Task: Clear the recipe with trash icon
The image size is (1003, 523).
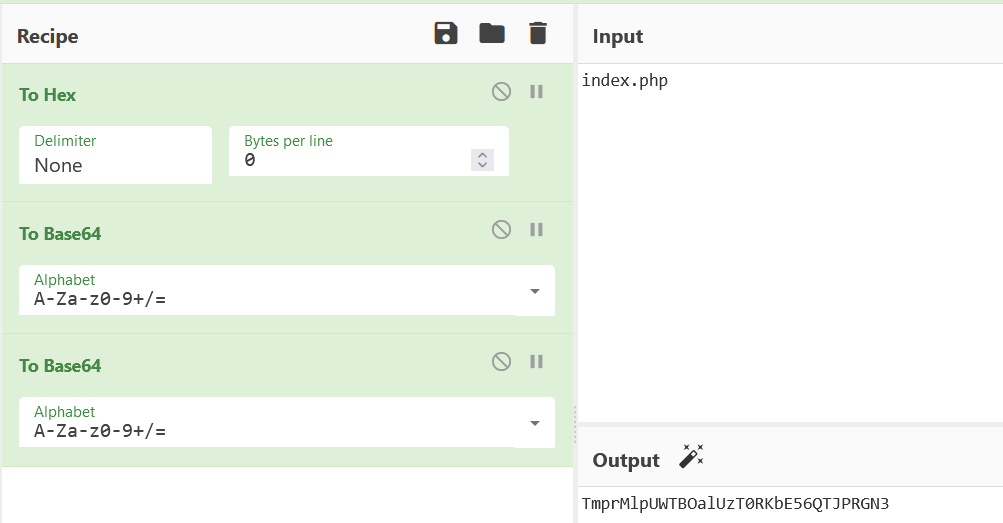Action: click(x=538, y=34)
